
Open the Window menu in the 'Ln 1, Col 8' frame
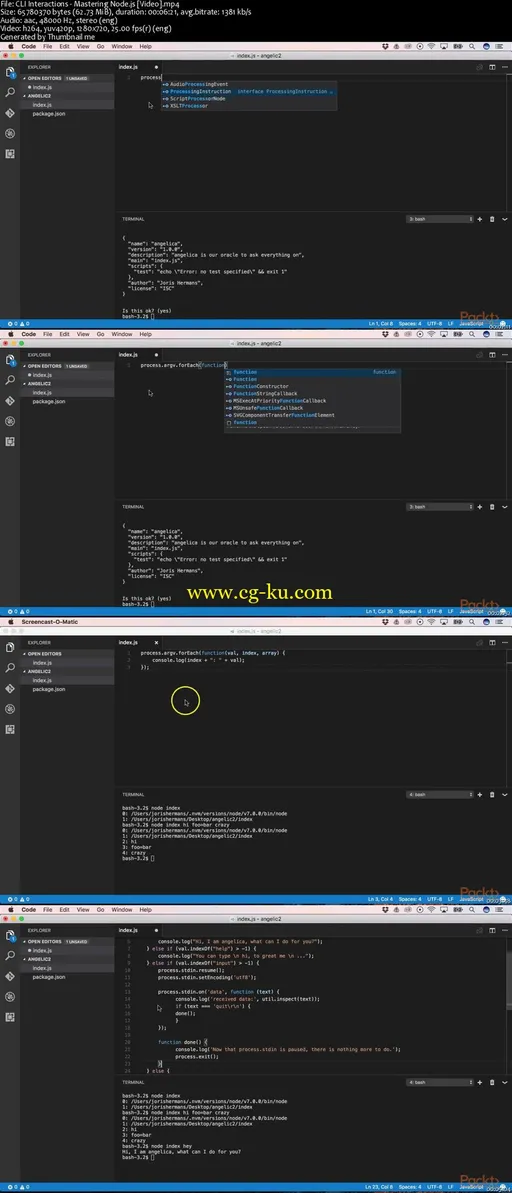click(122, 46)
